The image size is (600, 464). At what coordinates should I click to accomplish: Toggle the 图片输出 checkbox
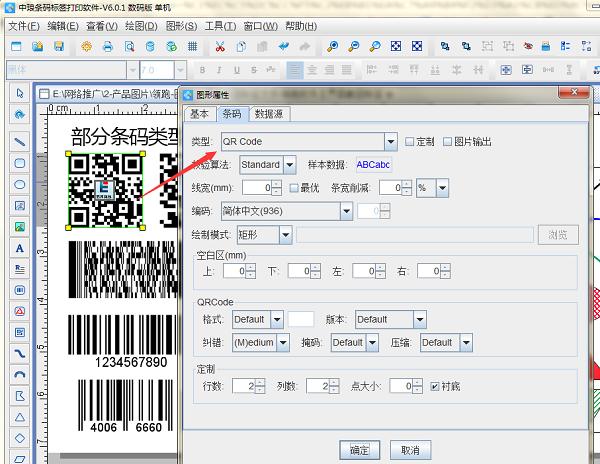click(447, 142)
